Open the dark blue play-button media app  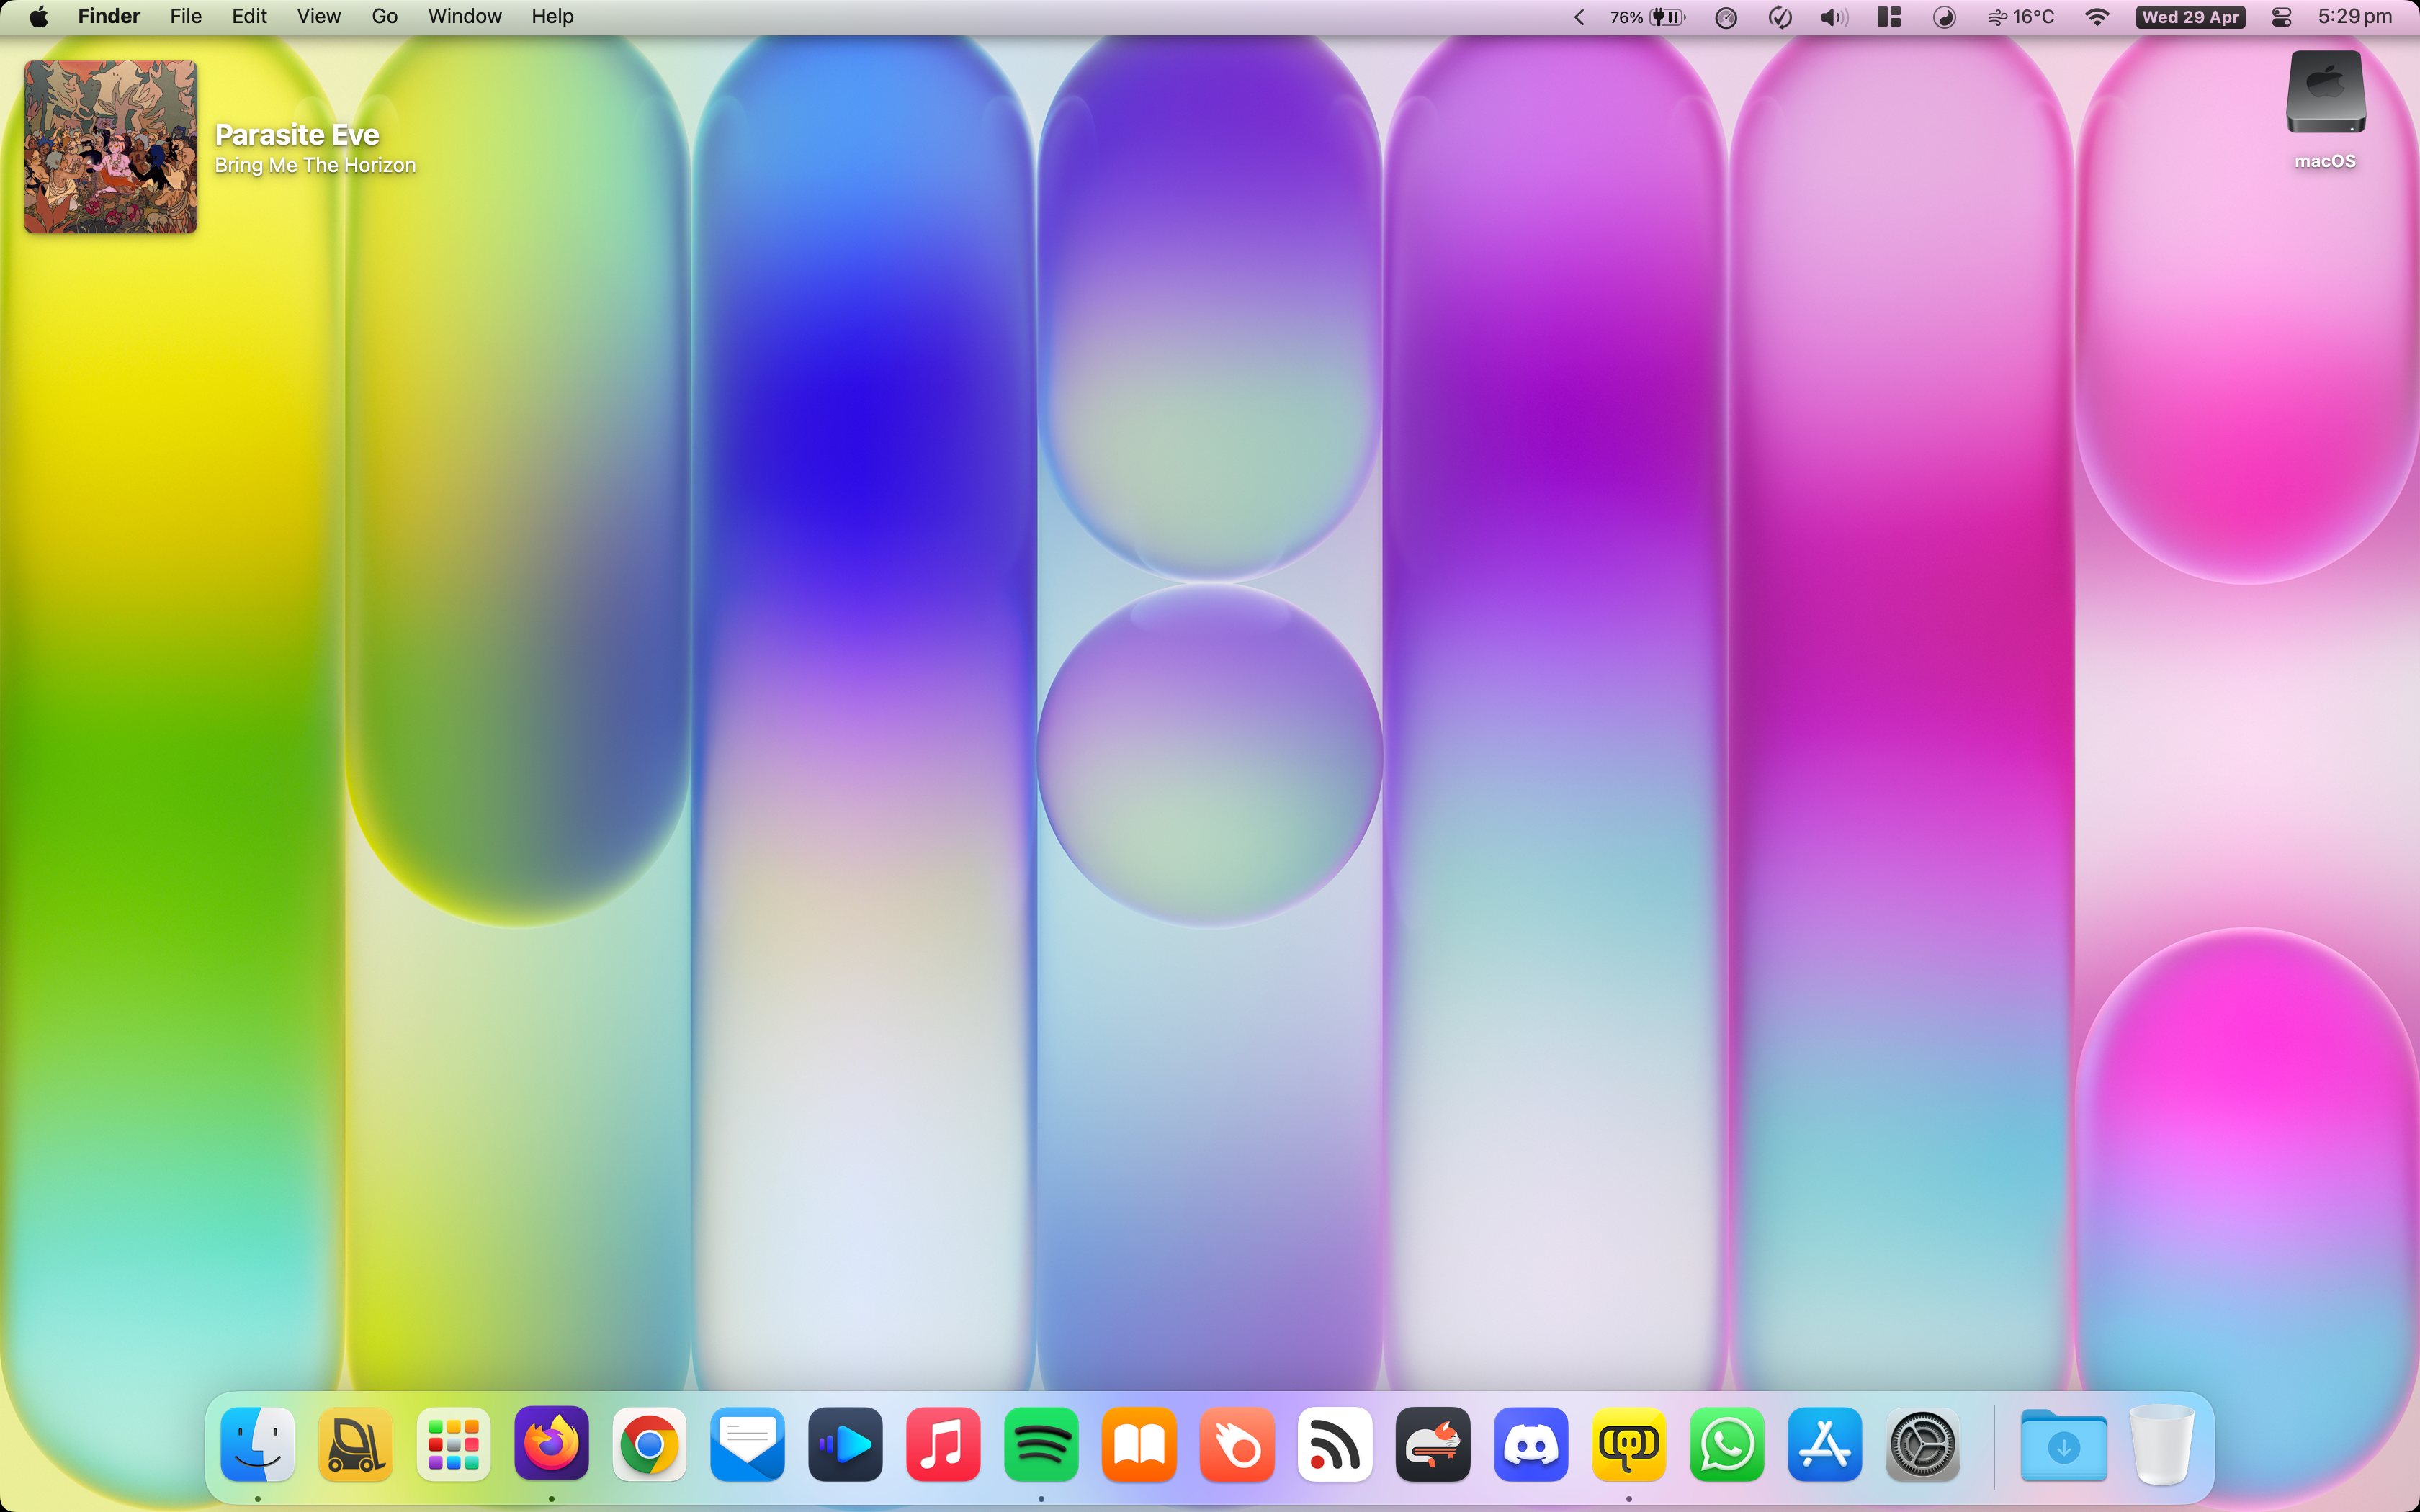(x=845, y=1445)
